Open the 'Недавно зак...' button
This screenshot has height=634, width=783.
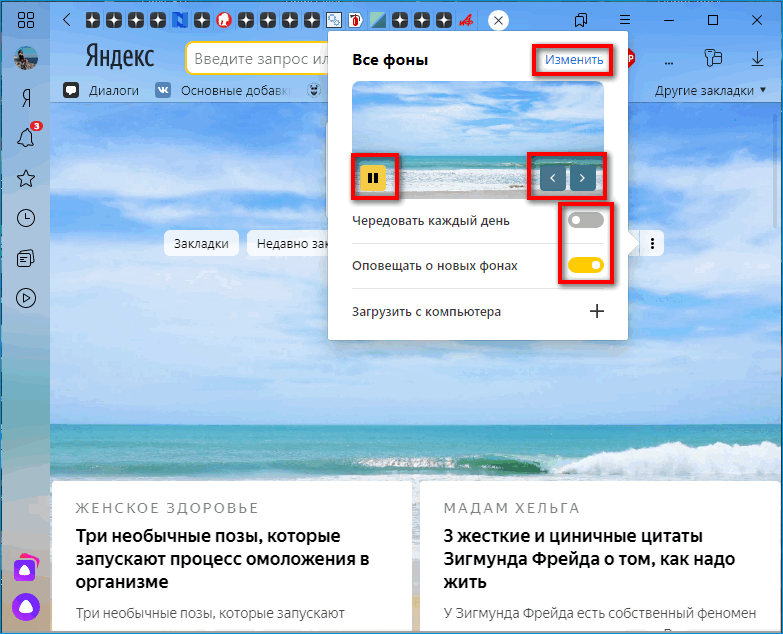pyautogui.click(x=288, y=243)
